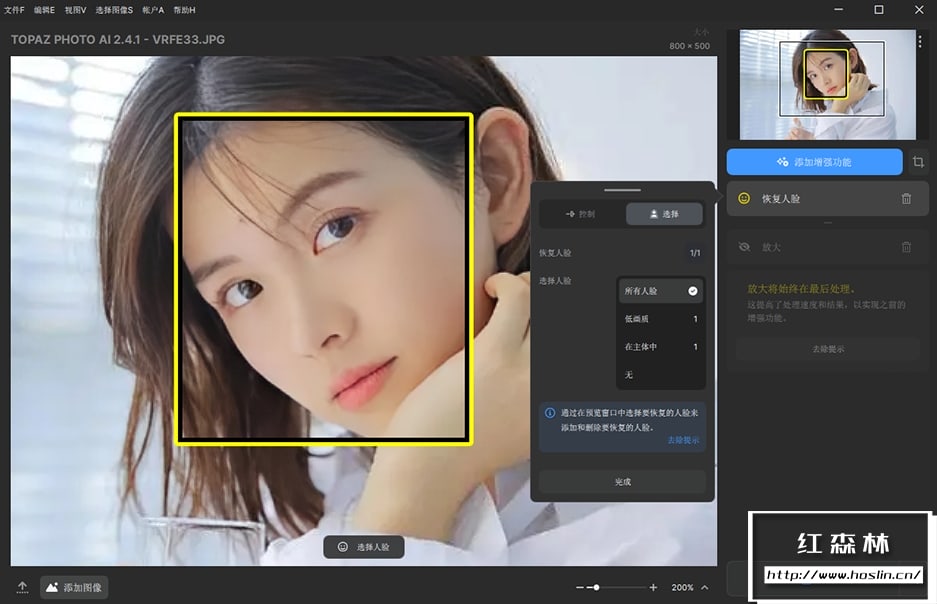The image size is (937, 604).
Task: Click the yellow smiley icon beside 恢复人脸
Action: [x=744, y=199]
